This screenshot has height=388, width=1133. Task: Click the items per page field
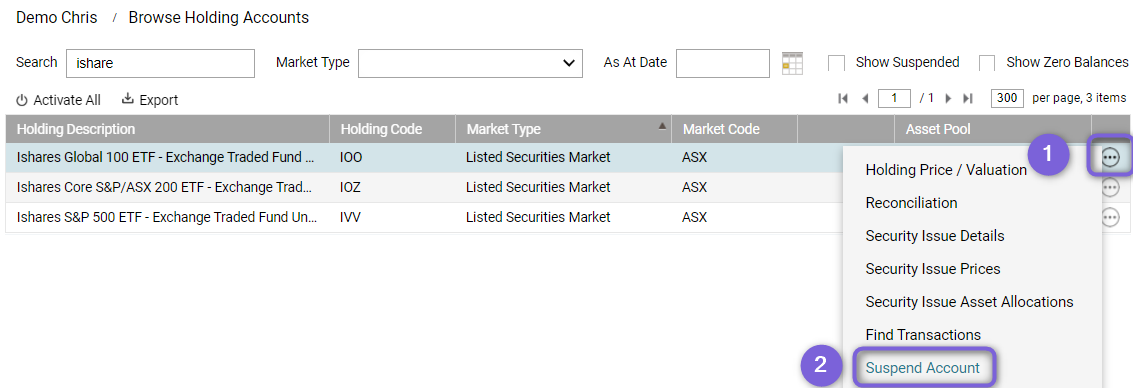(1008, 98)
